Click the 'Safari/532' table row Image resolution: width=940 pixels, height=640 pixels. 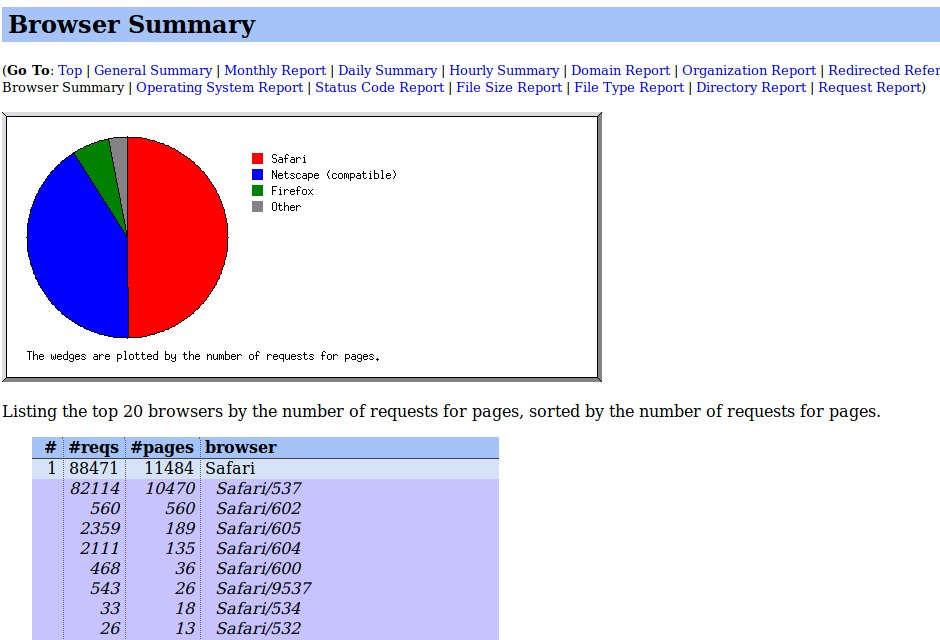pyautogui.click(x=265, y=629)
